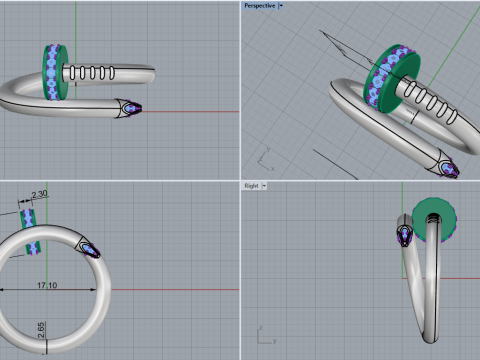The height and width of the screenshot is (360, 480).
Task: Open the Perspective viewport title menu
Action: click(x=260, y=6)
